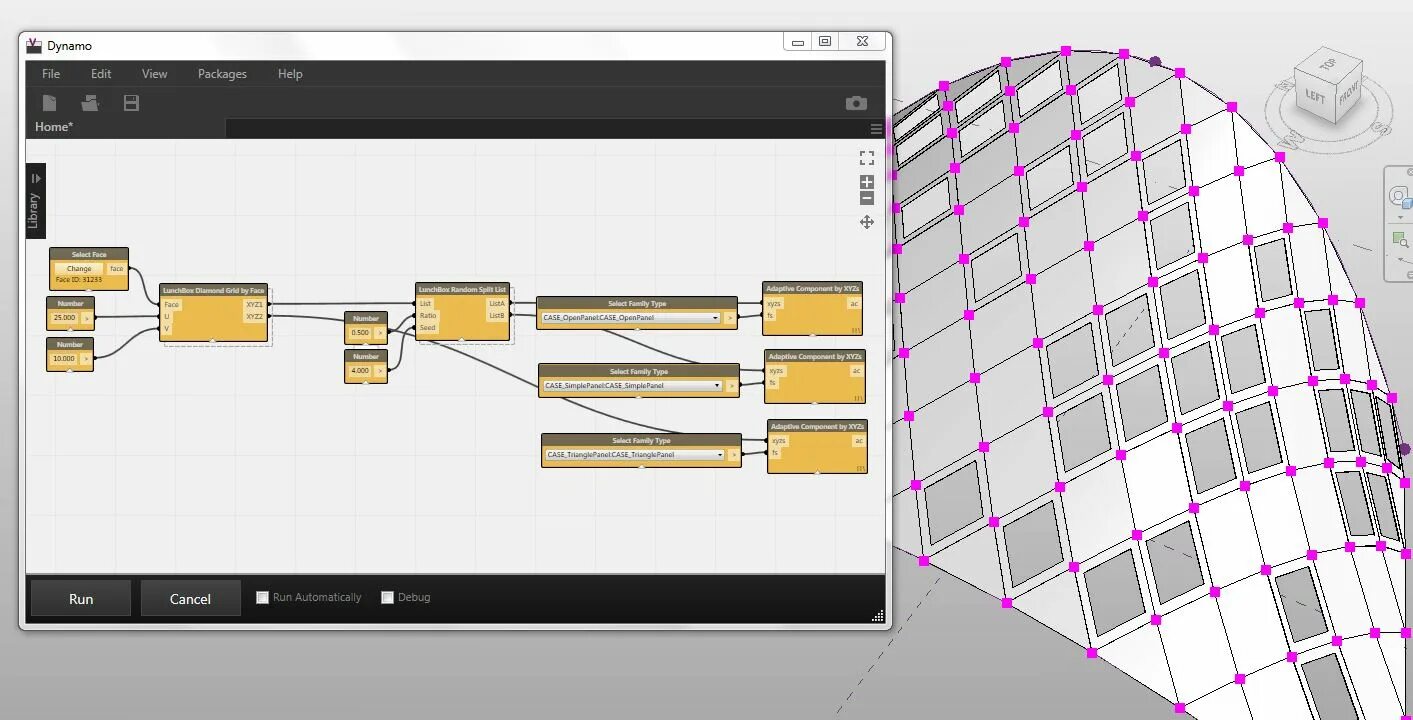This screenshot has width=1413, height=720.
Task: Click the Face ID: 31233 label
Action: (79, 280)
